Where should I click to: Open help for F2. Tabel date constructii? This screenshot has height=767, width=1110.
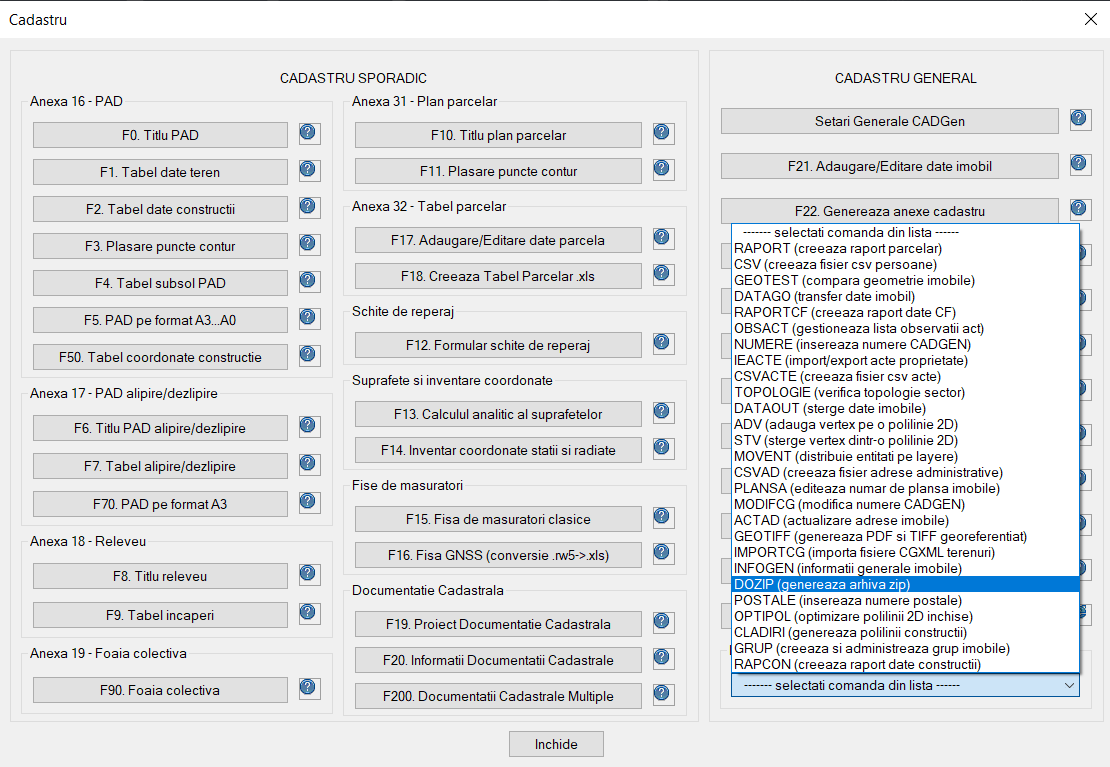[x=309, y=207]
